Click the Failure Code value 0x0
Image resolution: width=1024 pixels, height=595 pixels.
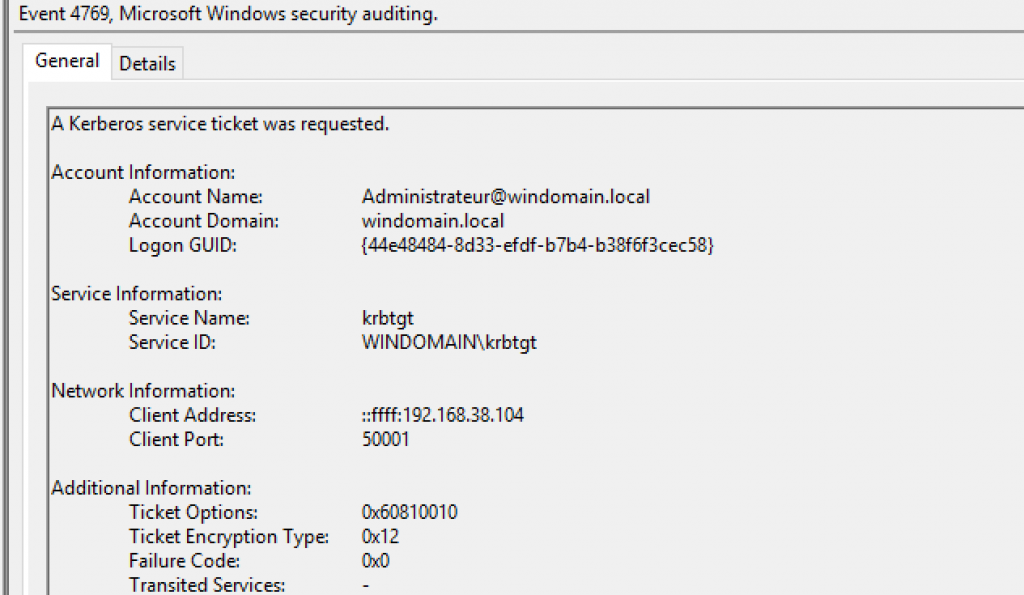[374, 561]
